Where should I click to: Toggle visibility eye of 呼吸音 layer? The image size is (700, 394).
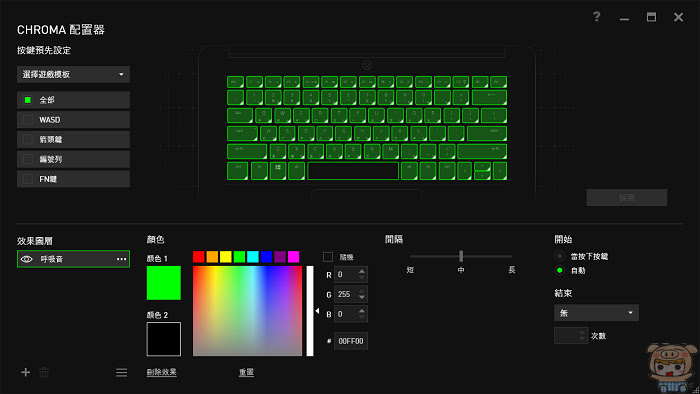tap(27, 259)
